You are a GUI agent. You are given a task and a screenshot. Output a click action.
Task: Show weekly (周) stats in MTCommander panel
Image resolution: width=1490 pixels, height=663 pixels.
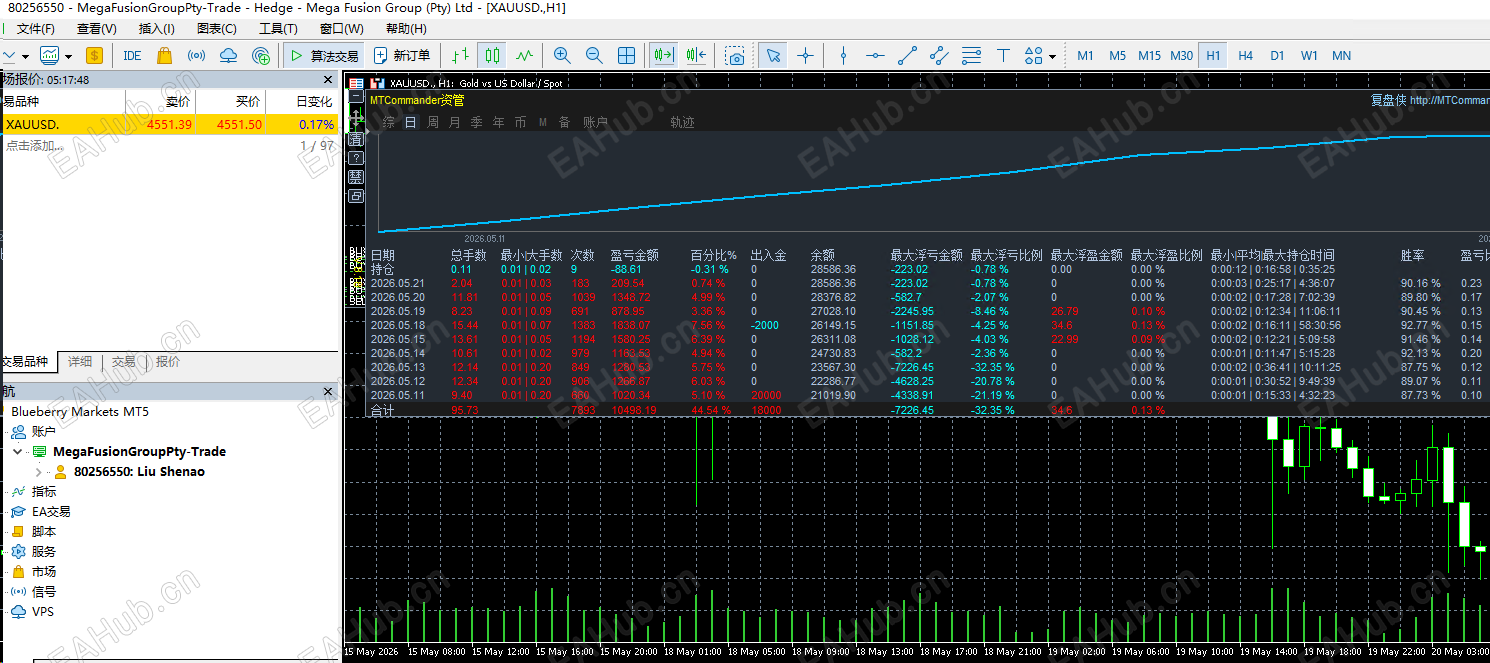tap(433, 122)
